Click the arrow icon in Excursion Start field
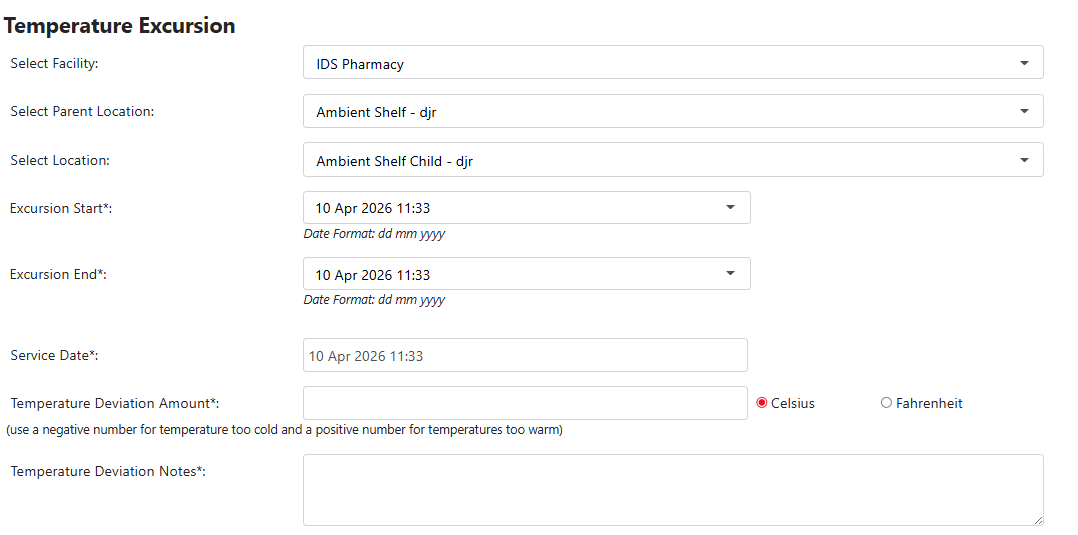Image resolution: width=1078 pixels, height=535 pixels. pos(730,207)
